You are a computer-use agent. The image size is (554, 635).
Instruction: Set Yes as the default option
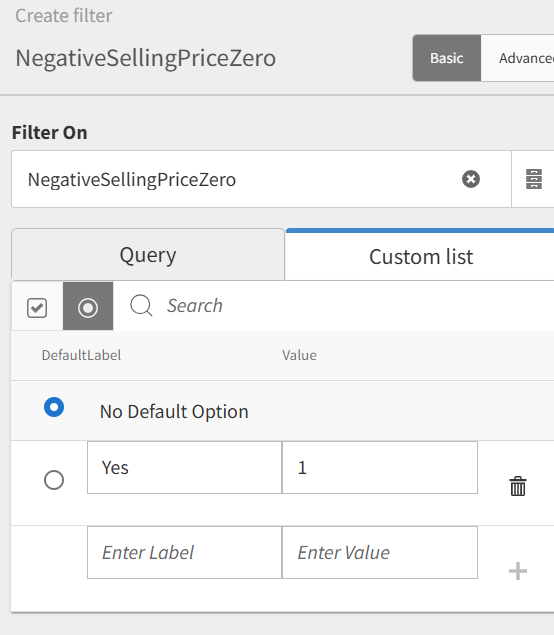pyautogui.click(x=54, y=480)
